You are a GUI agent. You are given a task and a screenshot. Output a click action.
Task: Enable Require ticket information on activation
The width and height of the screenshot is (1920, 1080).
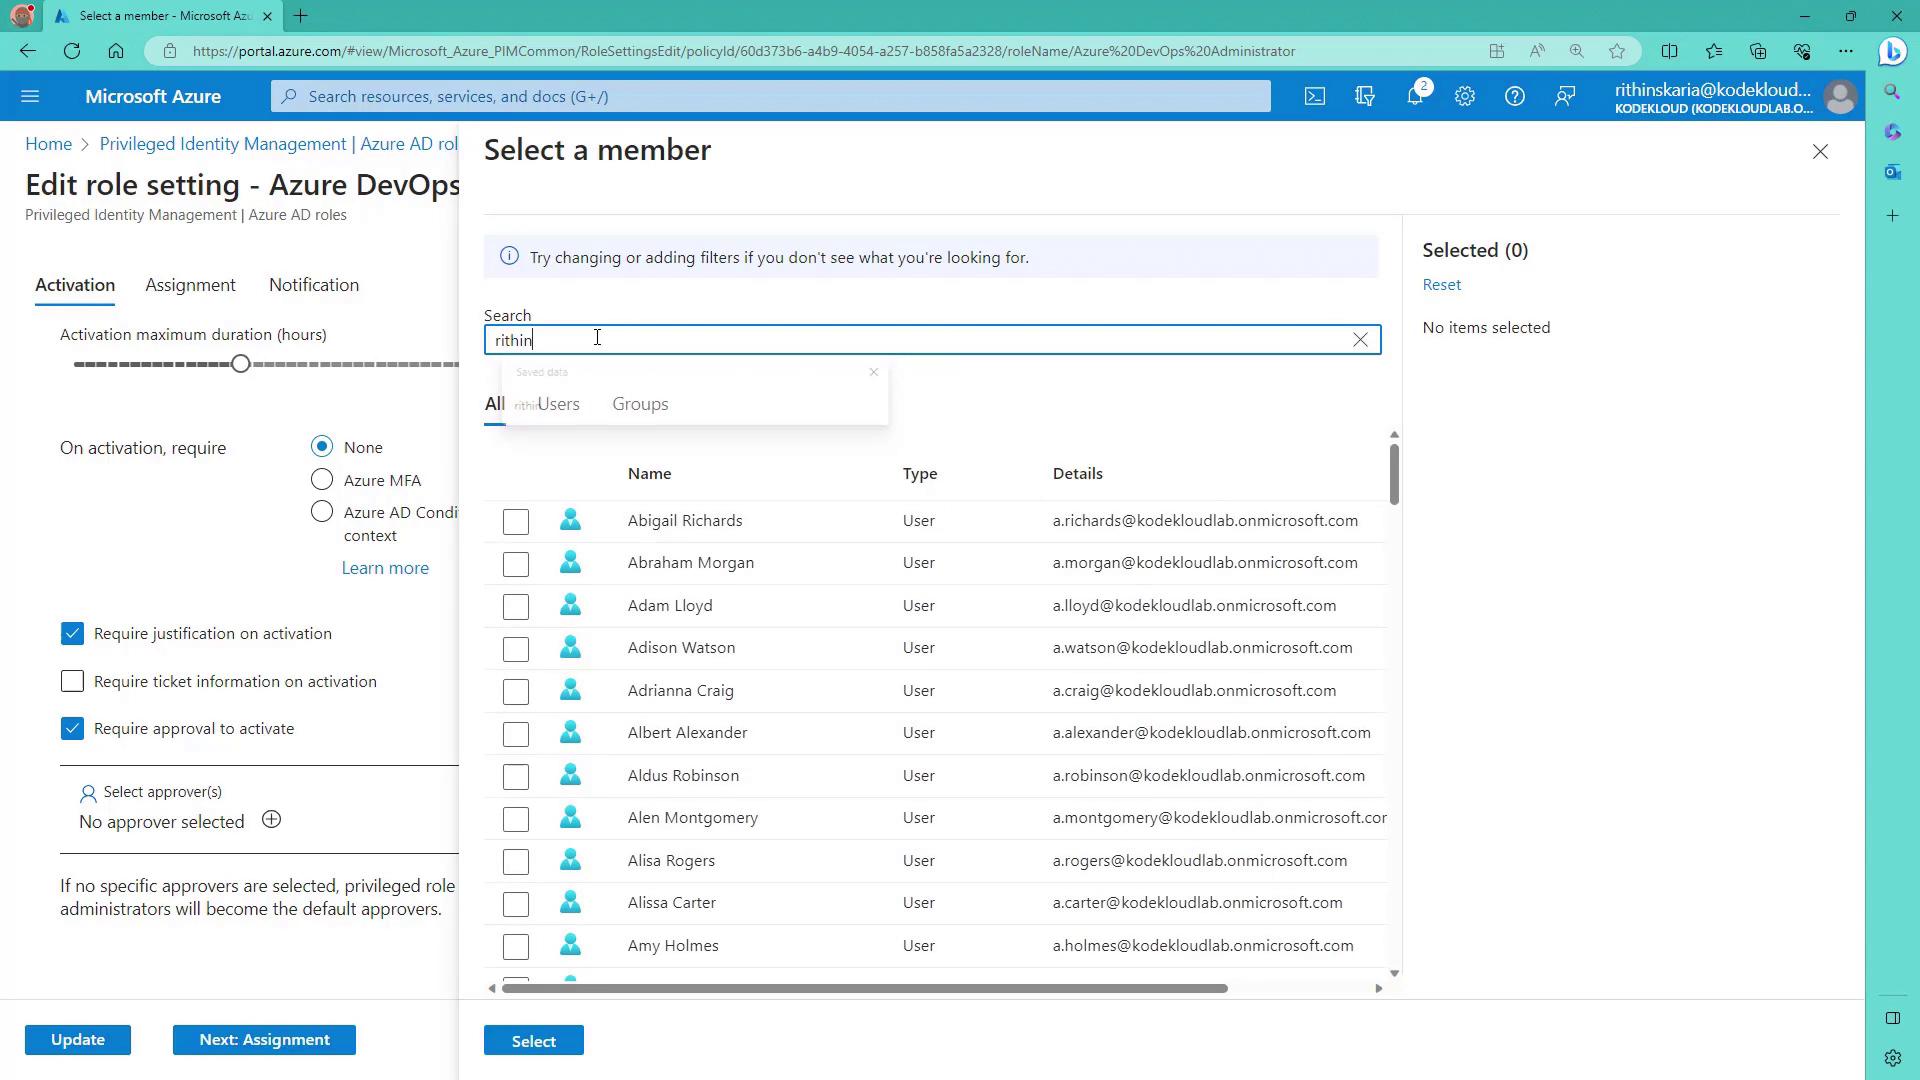click(x=72, y=682)
